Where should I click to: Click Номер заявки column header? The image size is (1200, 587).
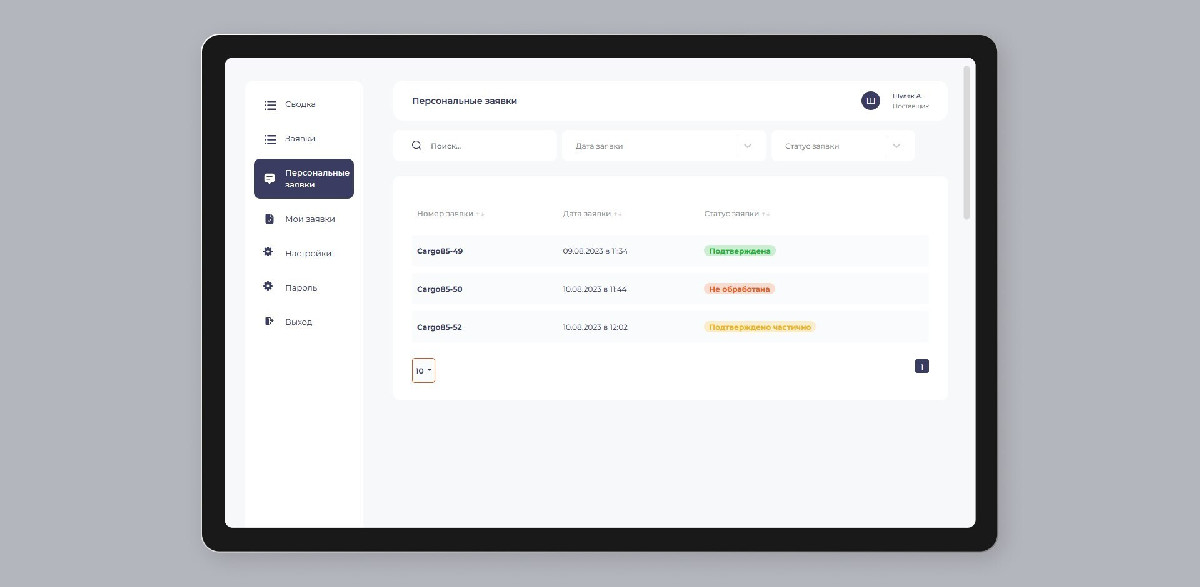point(445,214)
